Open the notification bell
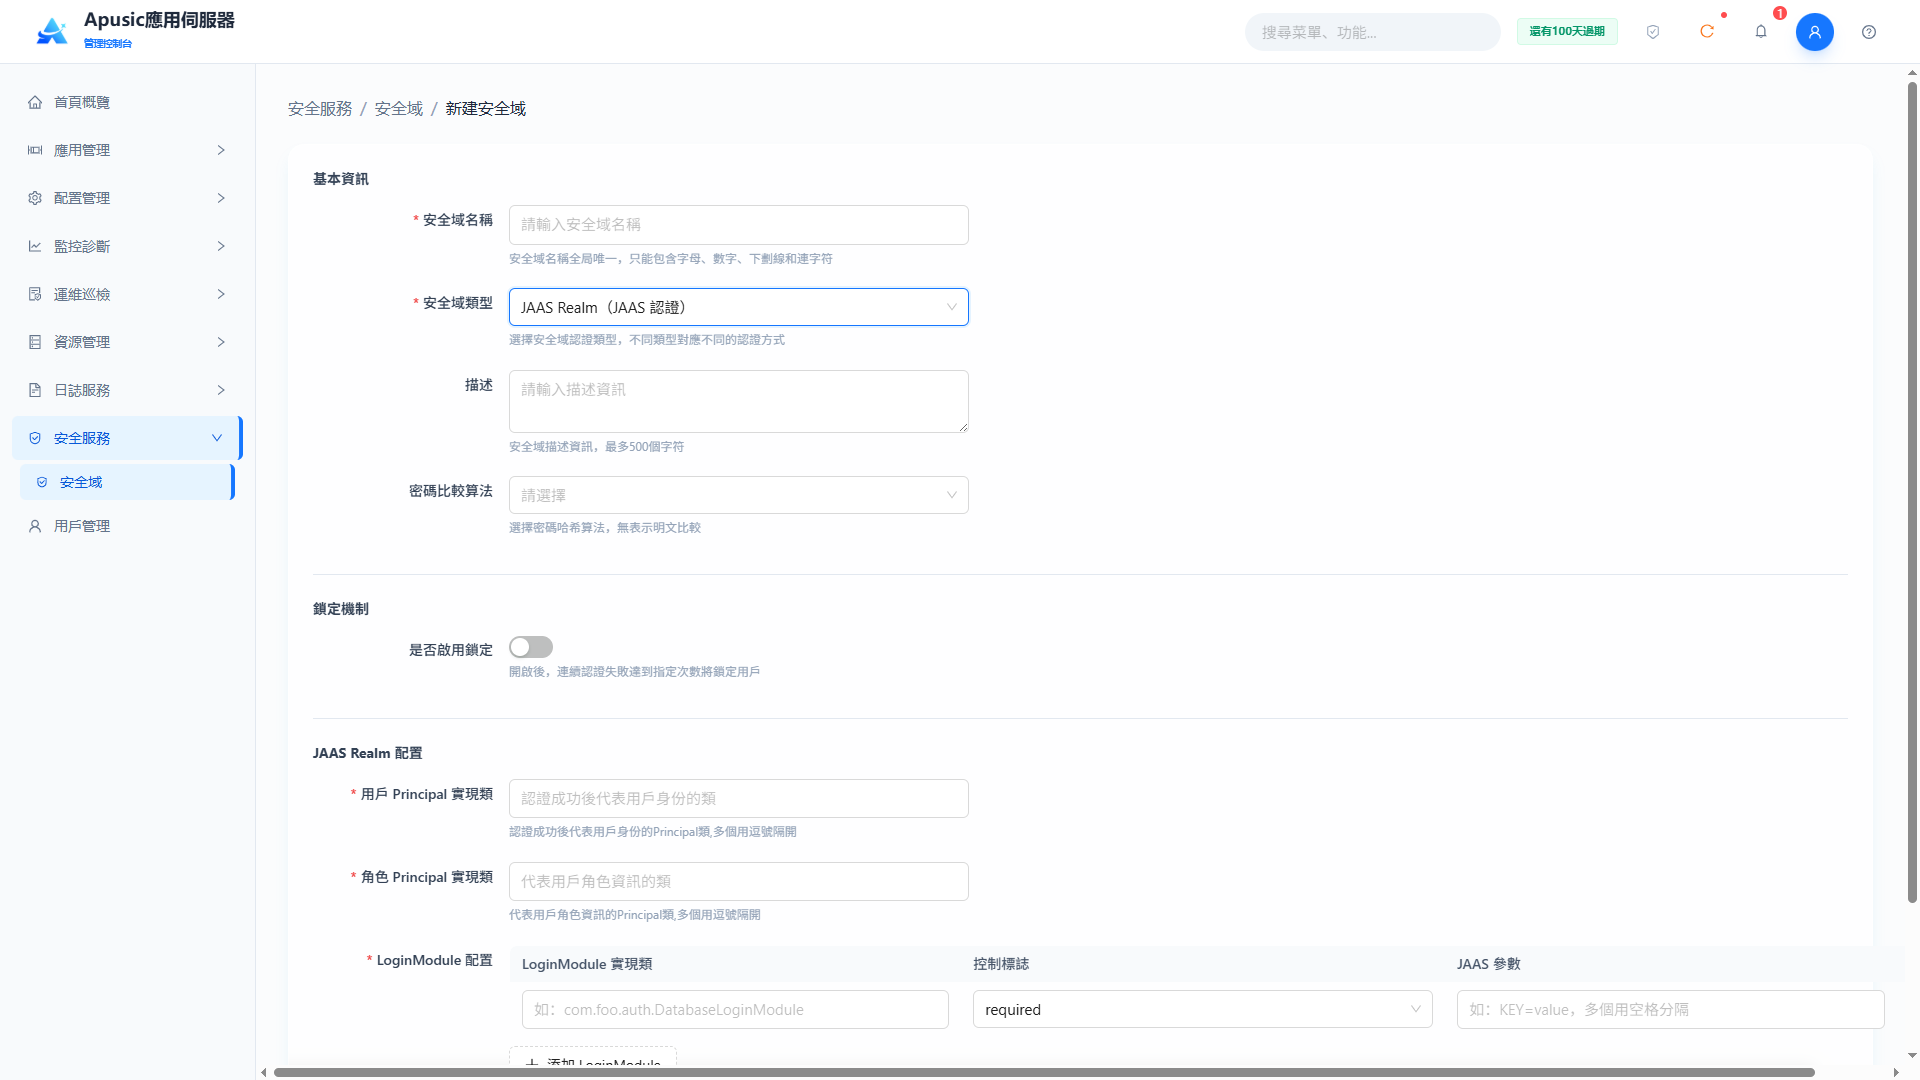The image size is (1920, 1080). coord(1761,32)
